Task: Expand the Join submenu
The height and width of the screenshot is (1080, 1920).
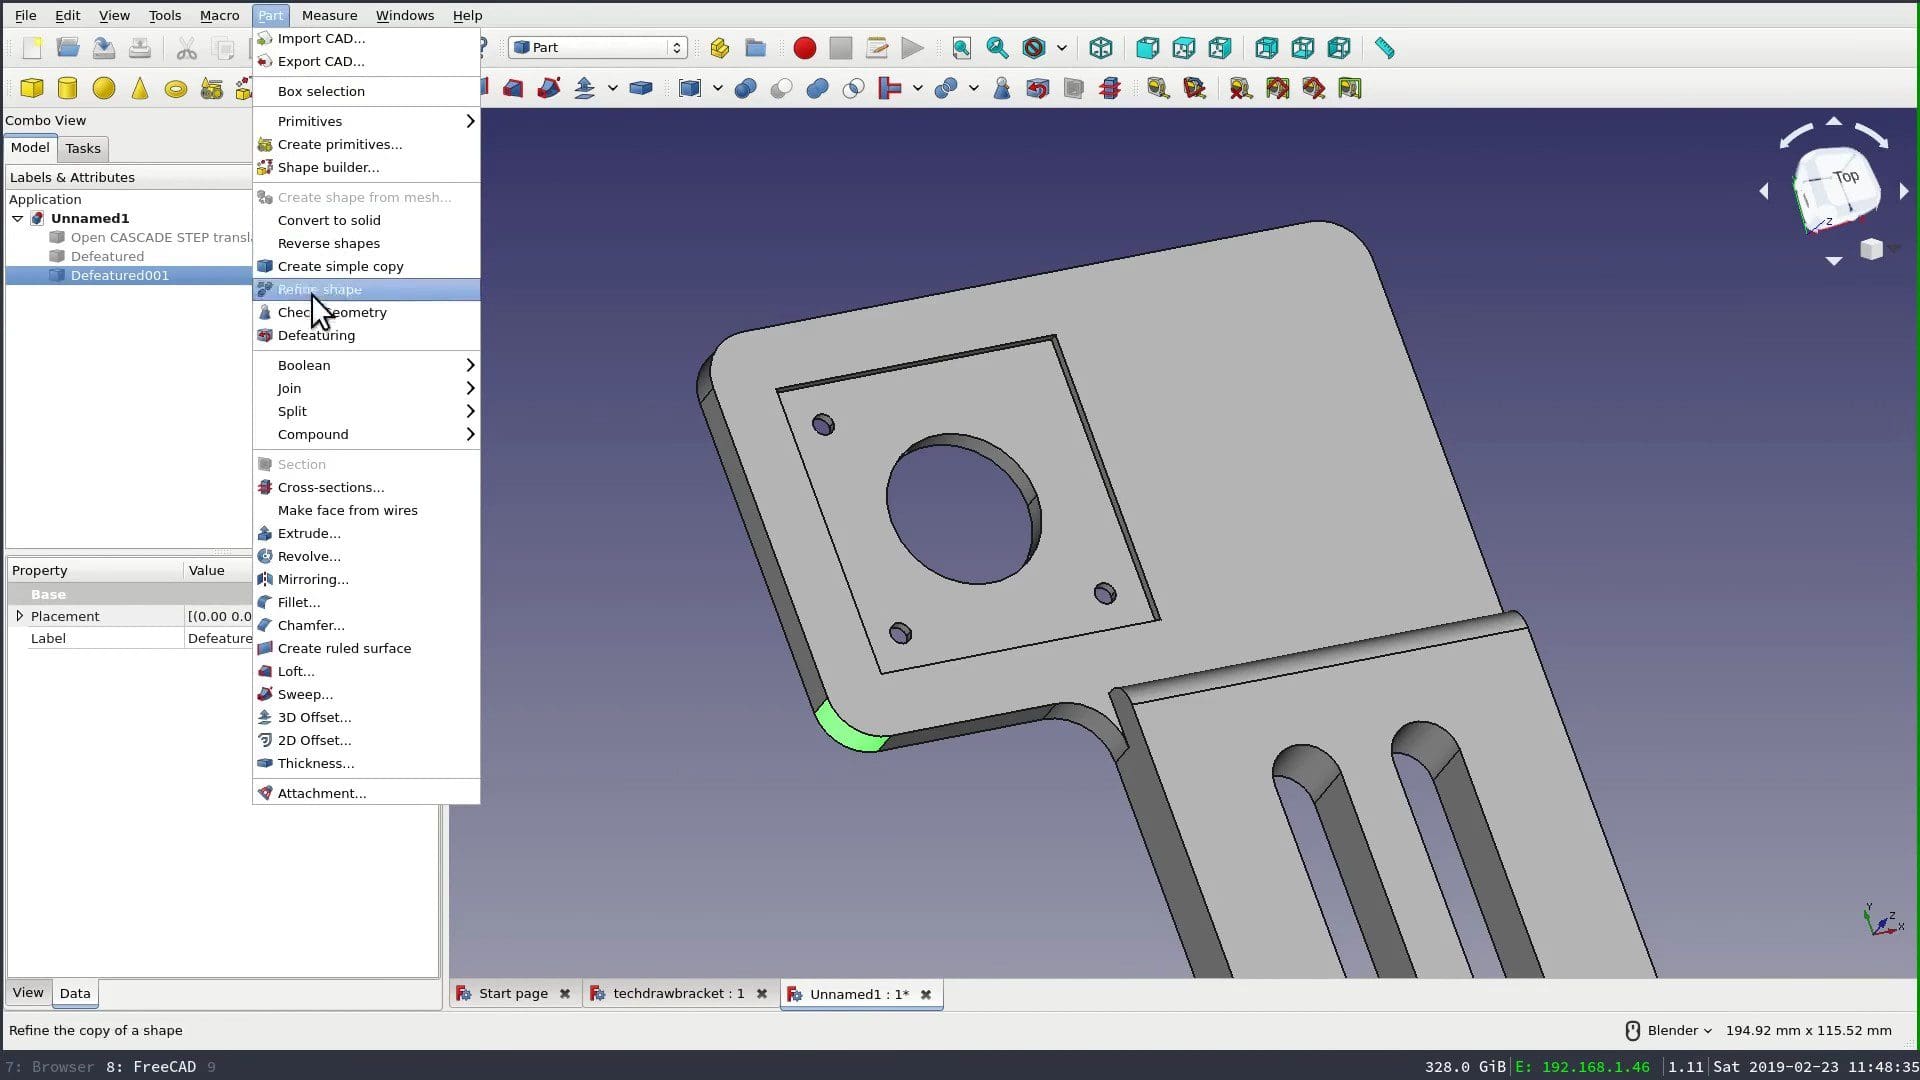Action: point(366,388)
